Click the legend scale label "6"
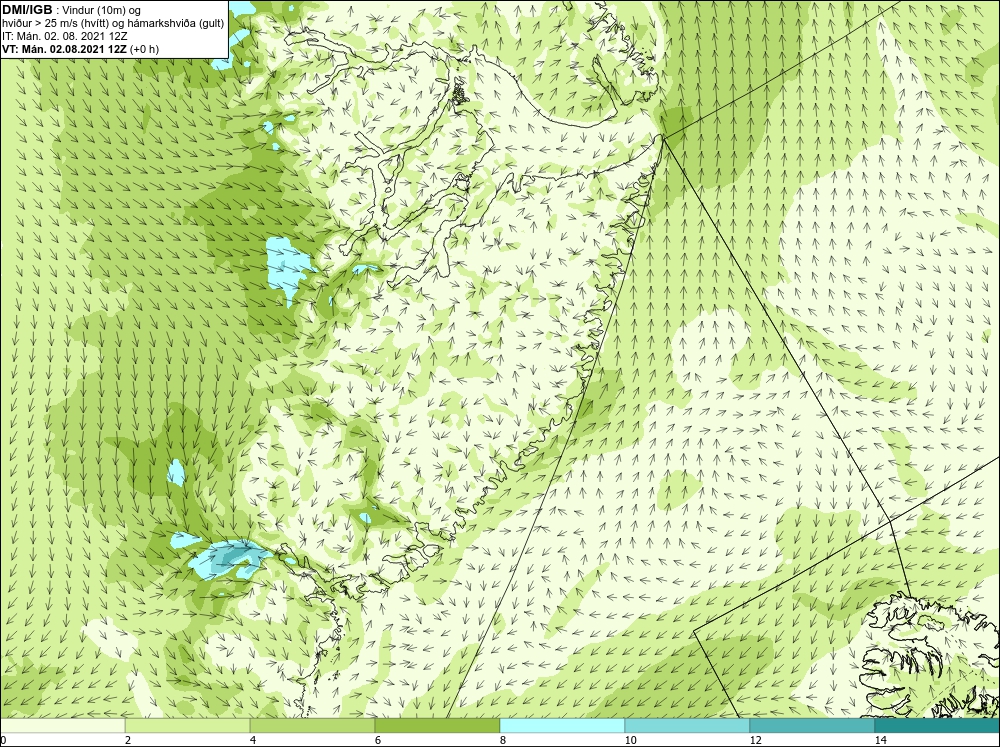Image resolution: width=1000 pixels, height=747 pixels. click(x=378, y=740)
